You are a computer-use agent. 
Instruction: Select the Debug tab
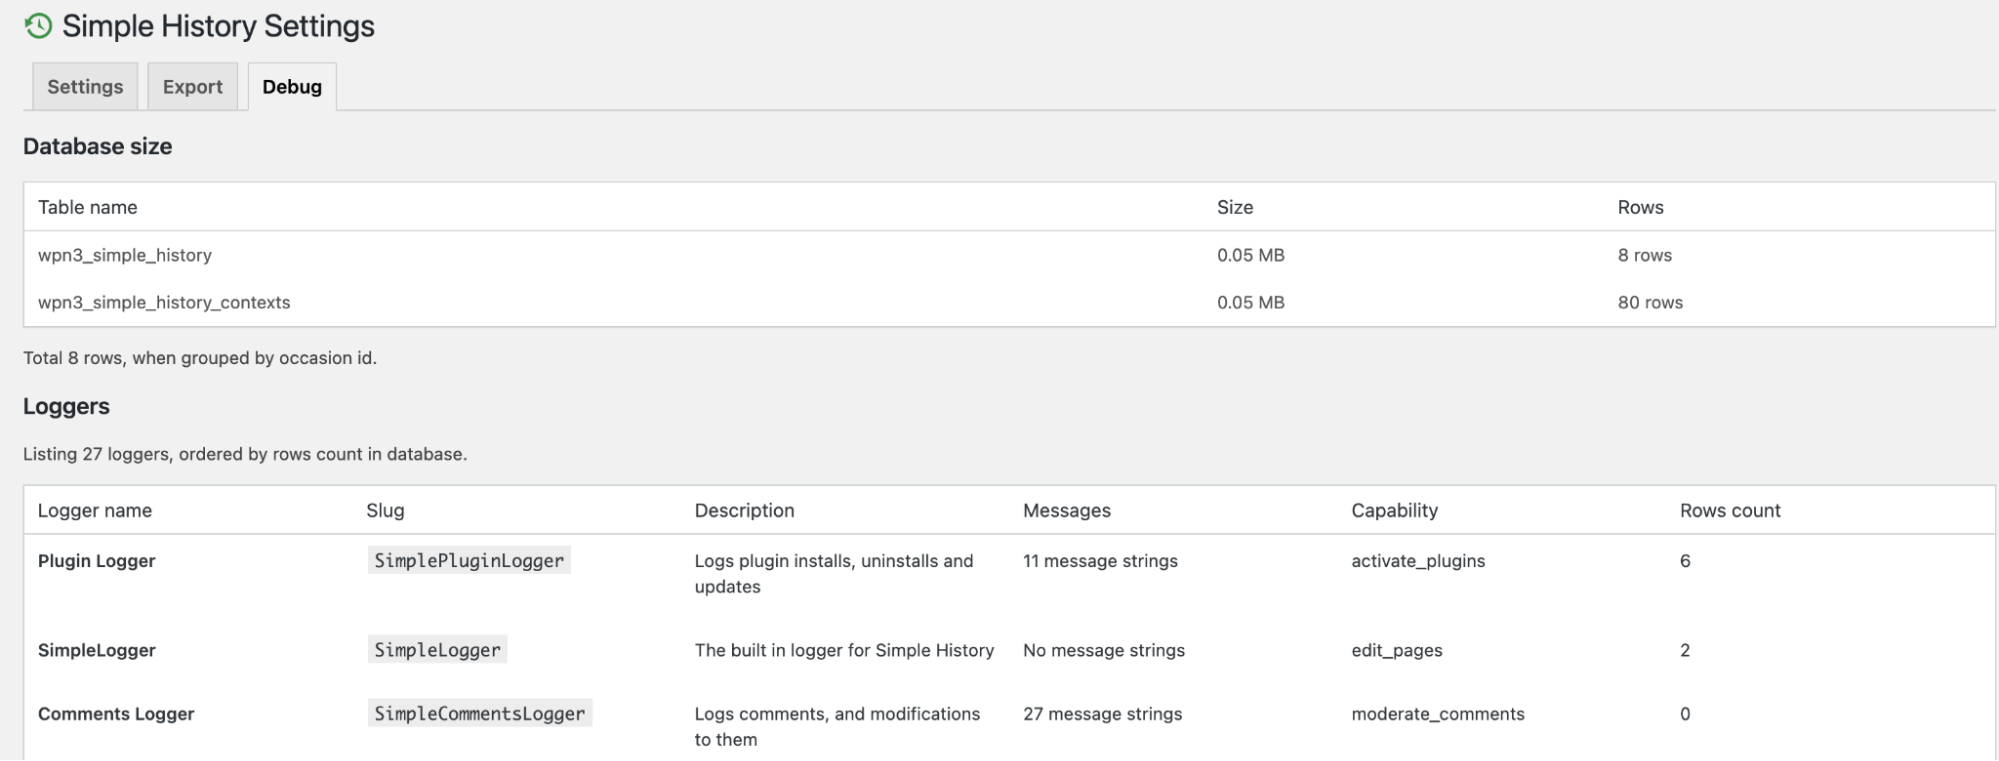coord(292,87)
